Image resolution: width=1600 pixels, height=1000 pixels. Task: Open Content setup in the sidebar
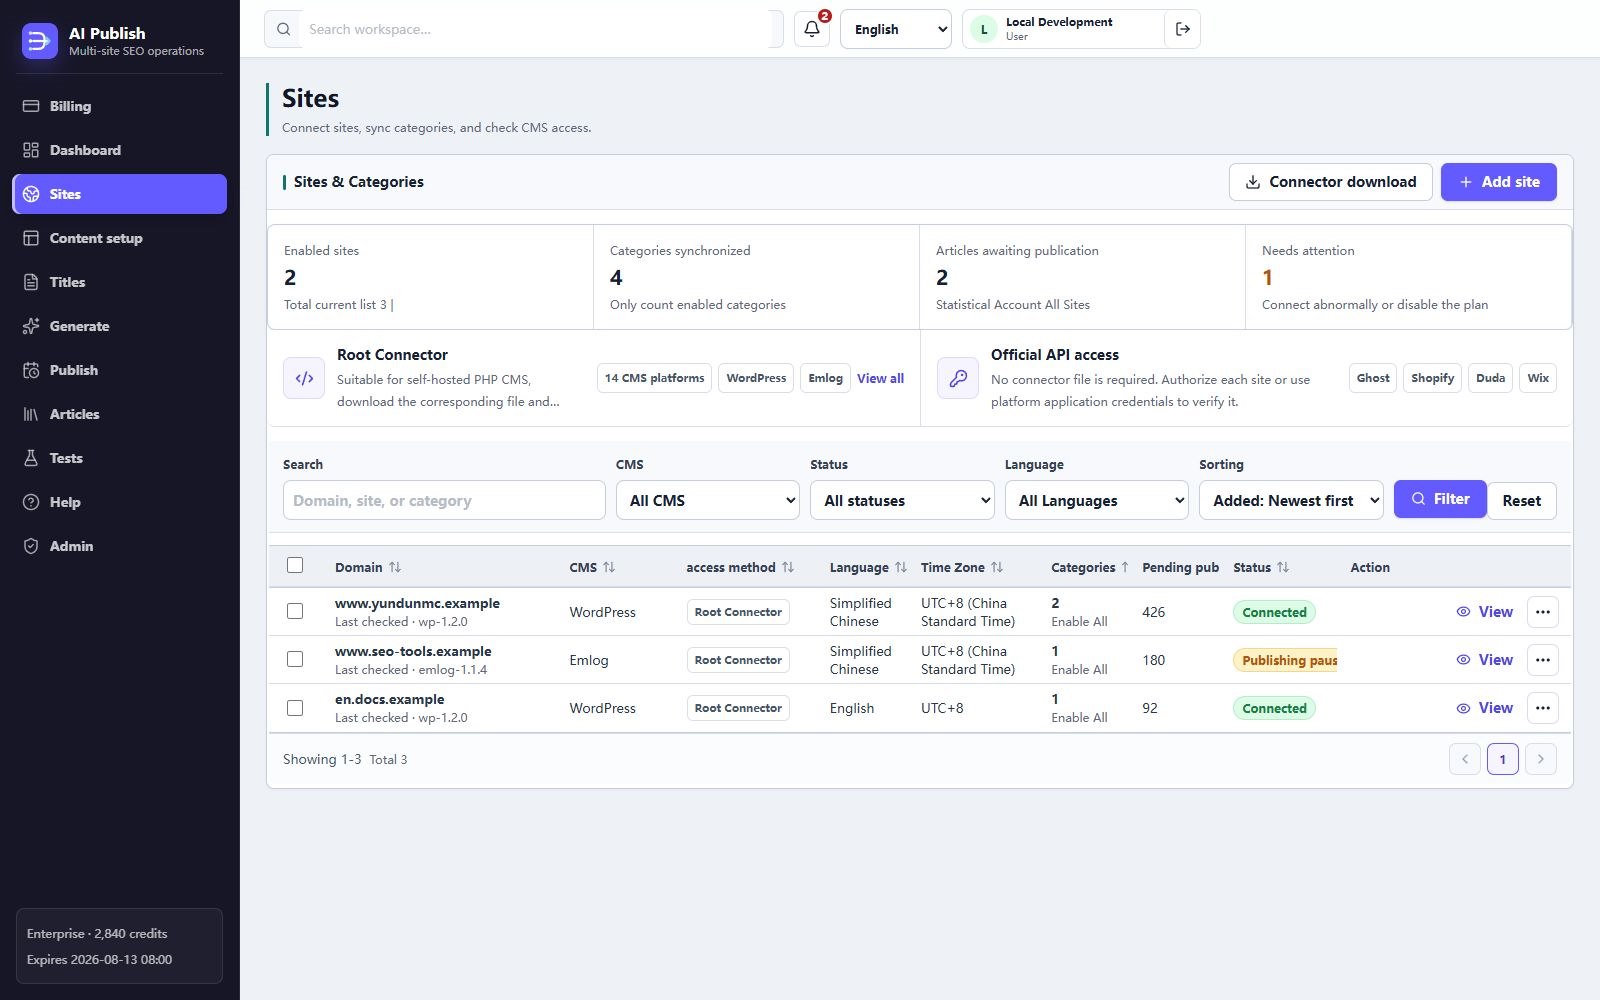119,238
